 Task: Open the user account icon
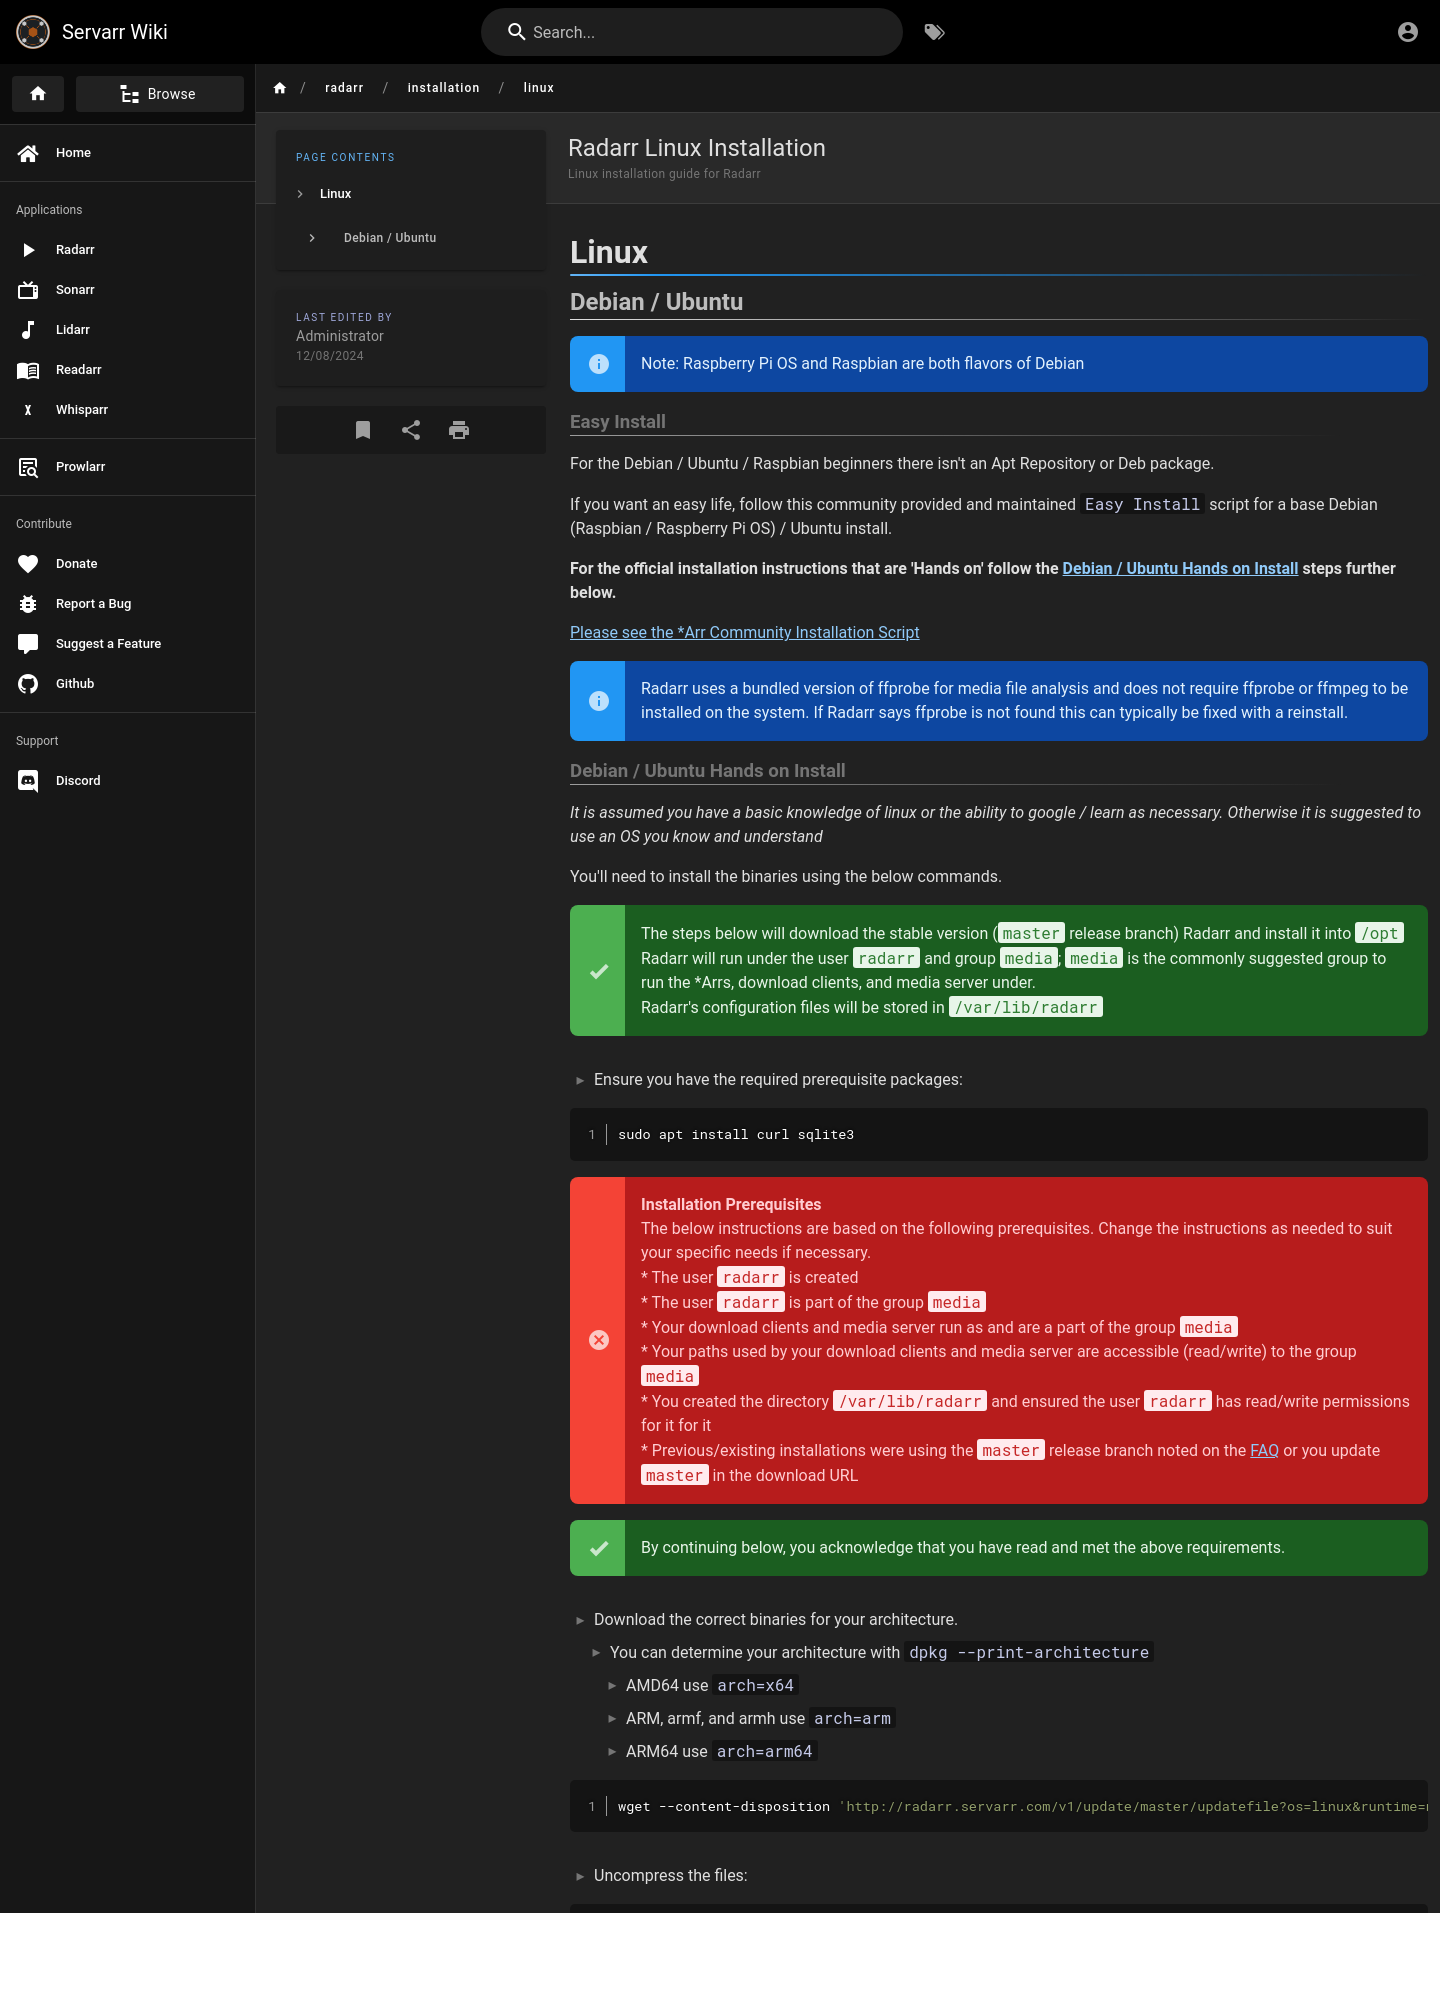(1408, 32)
